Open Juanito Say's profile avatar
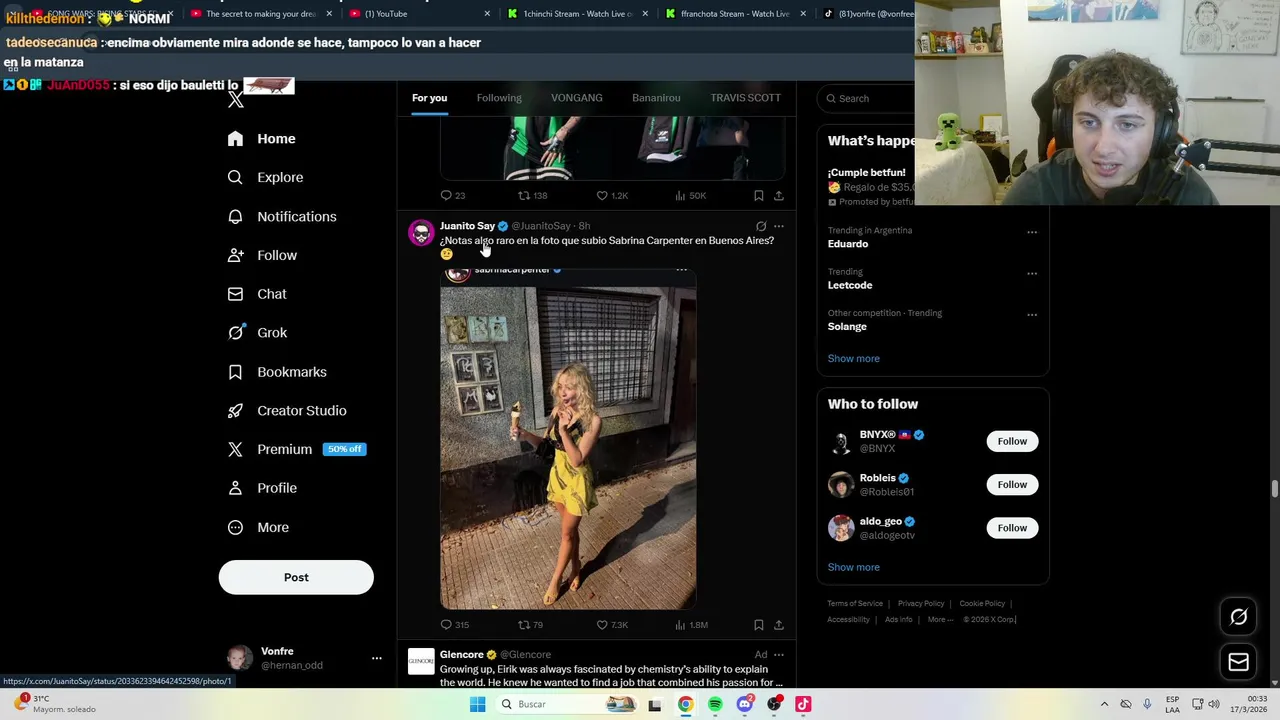 421,232
